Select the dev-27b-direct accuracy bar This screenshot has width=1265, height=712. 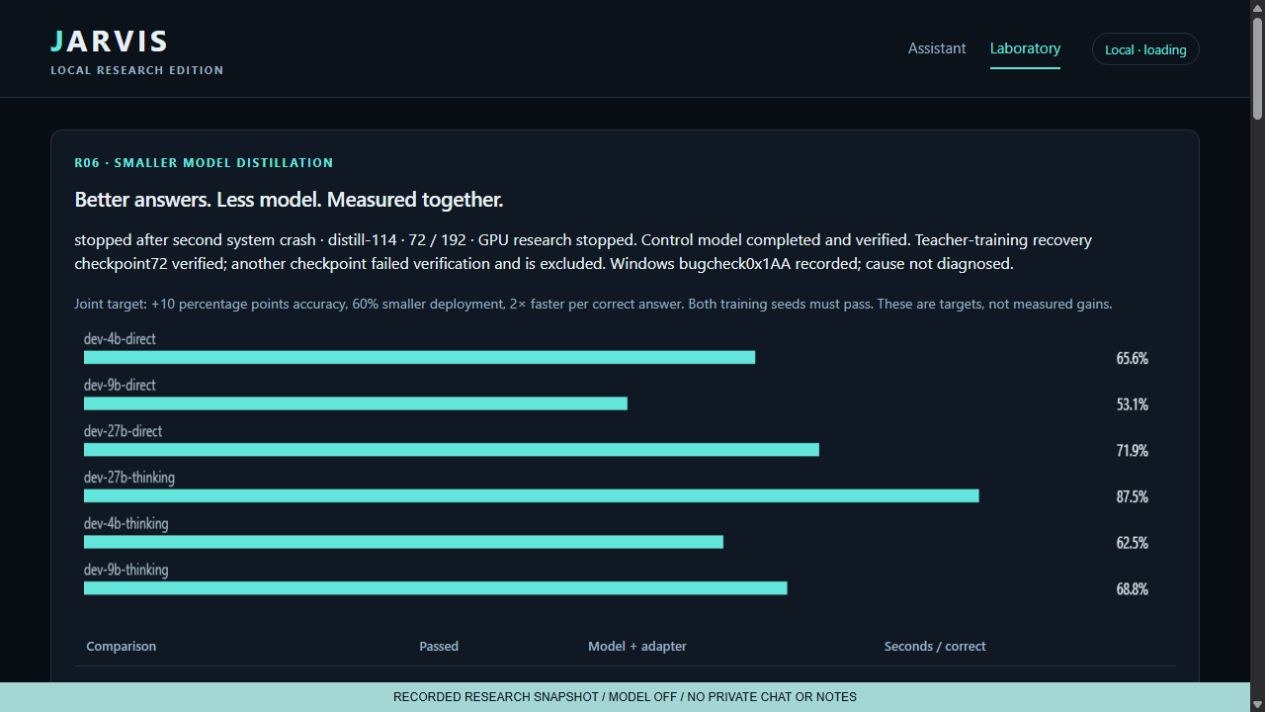click(451, 449)
